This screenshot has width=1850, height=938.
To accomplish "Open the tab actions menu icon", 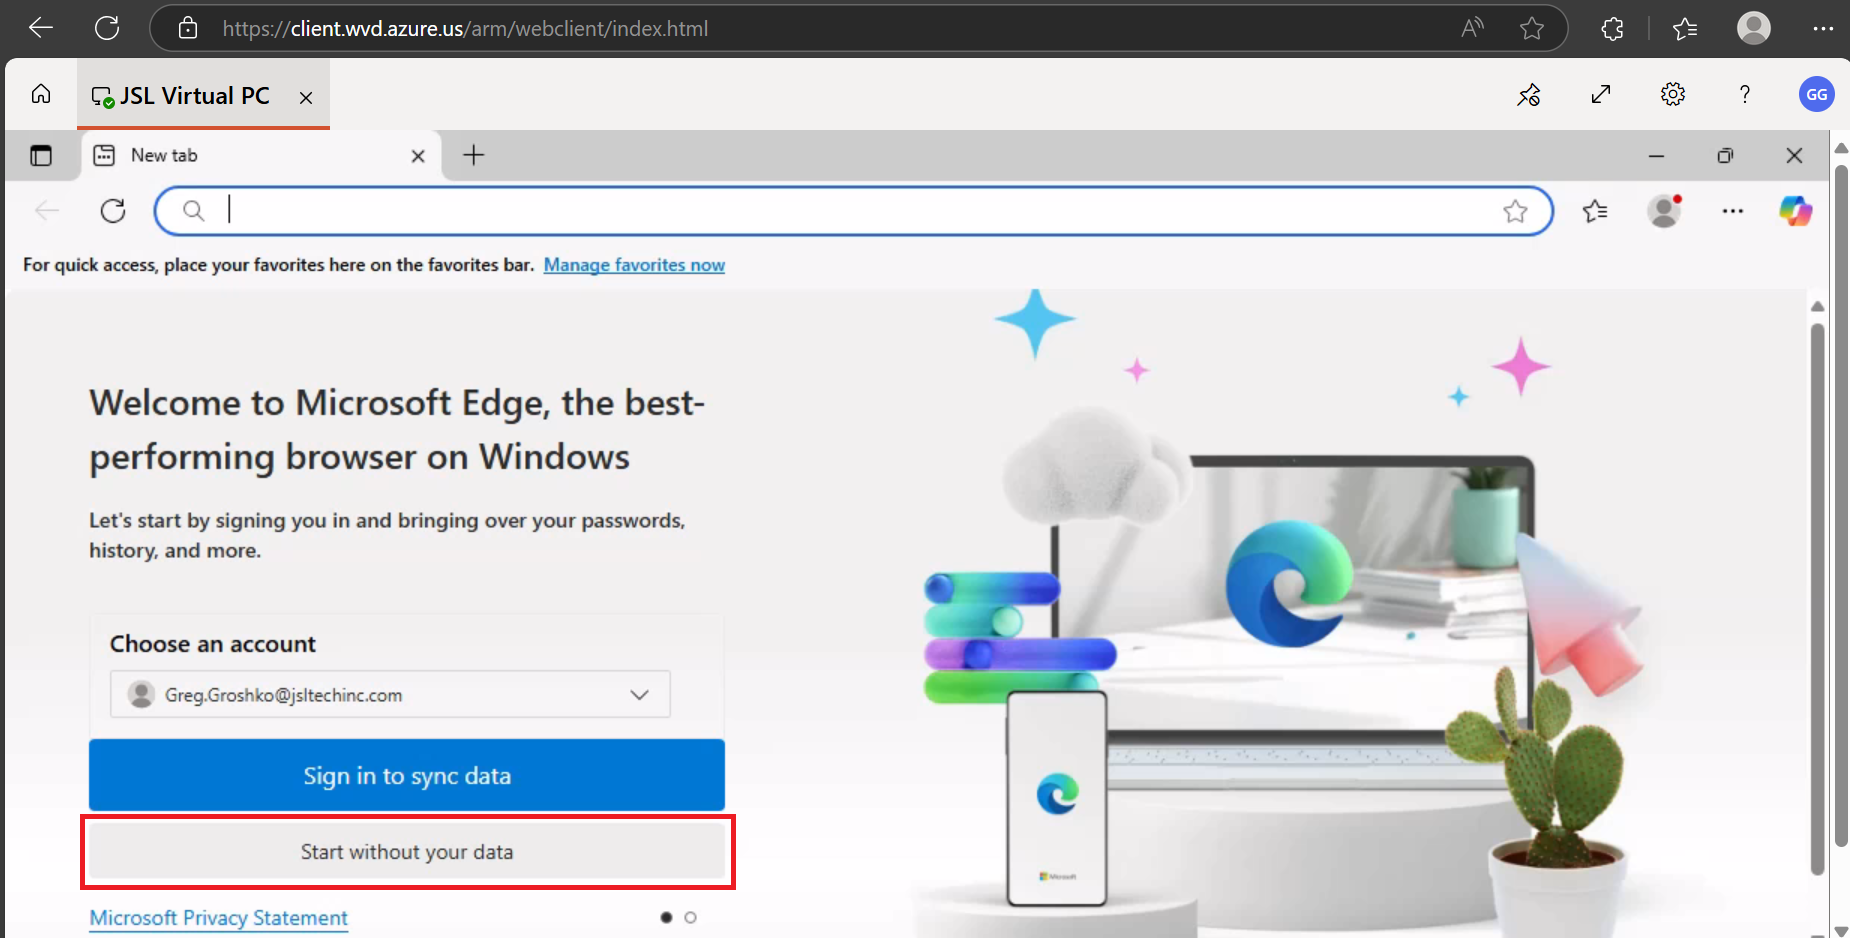I will coord(41,156).
